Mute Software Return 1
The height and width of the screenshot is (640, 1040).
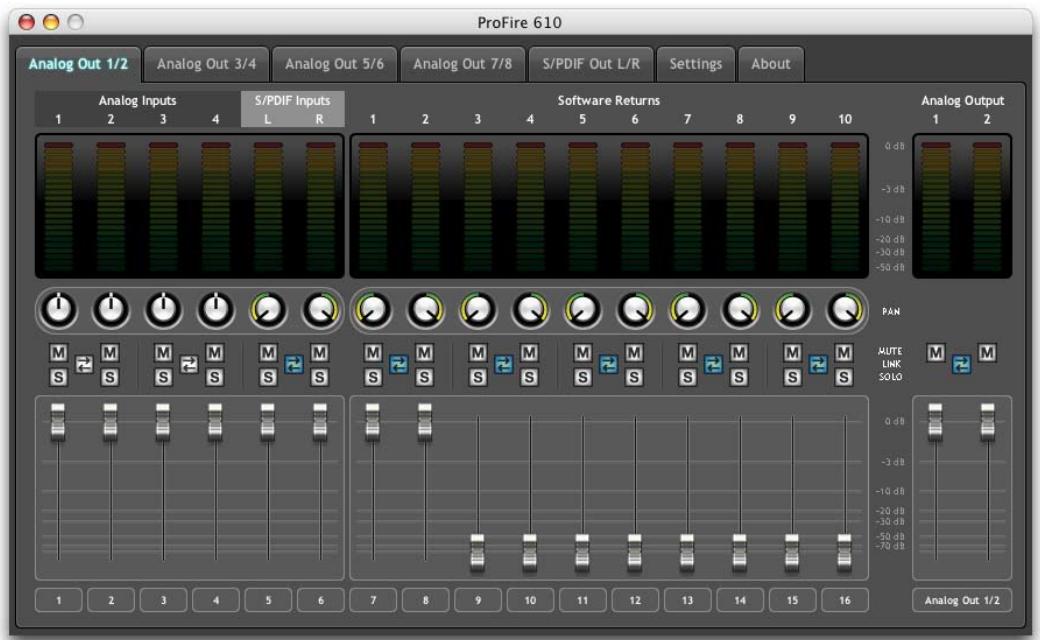[373, 352]
